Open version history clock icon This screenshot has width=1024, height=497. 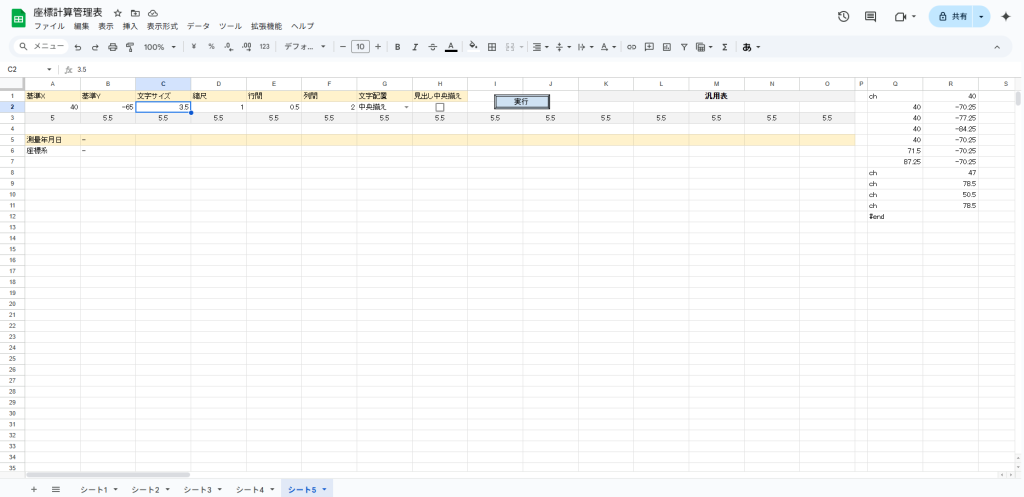843,17
